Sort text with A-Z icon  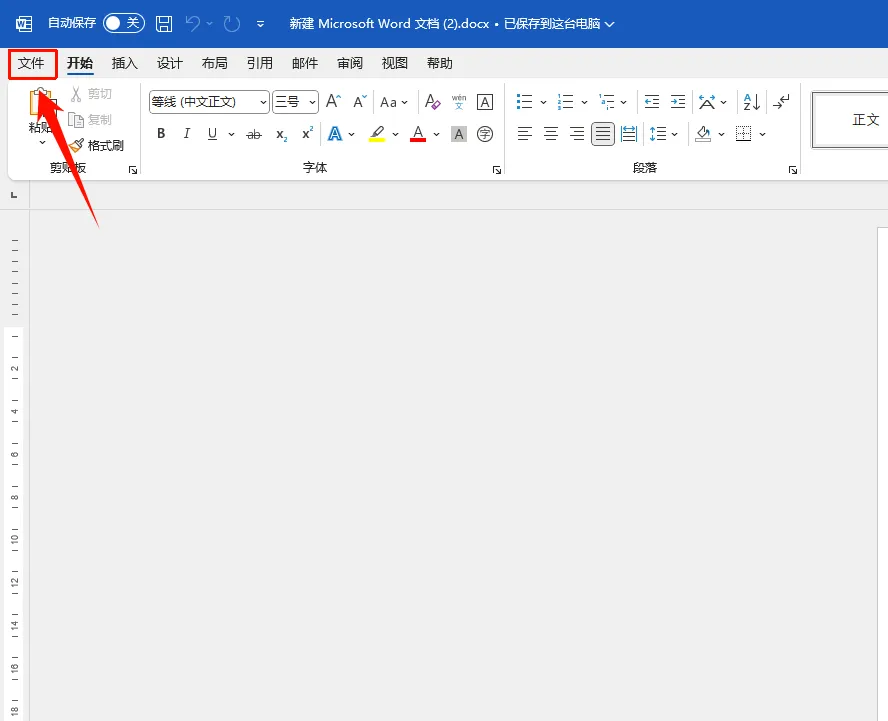pos(752,102)
